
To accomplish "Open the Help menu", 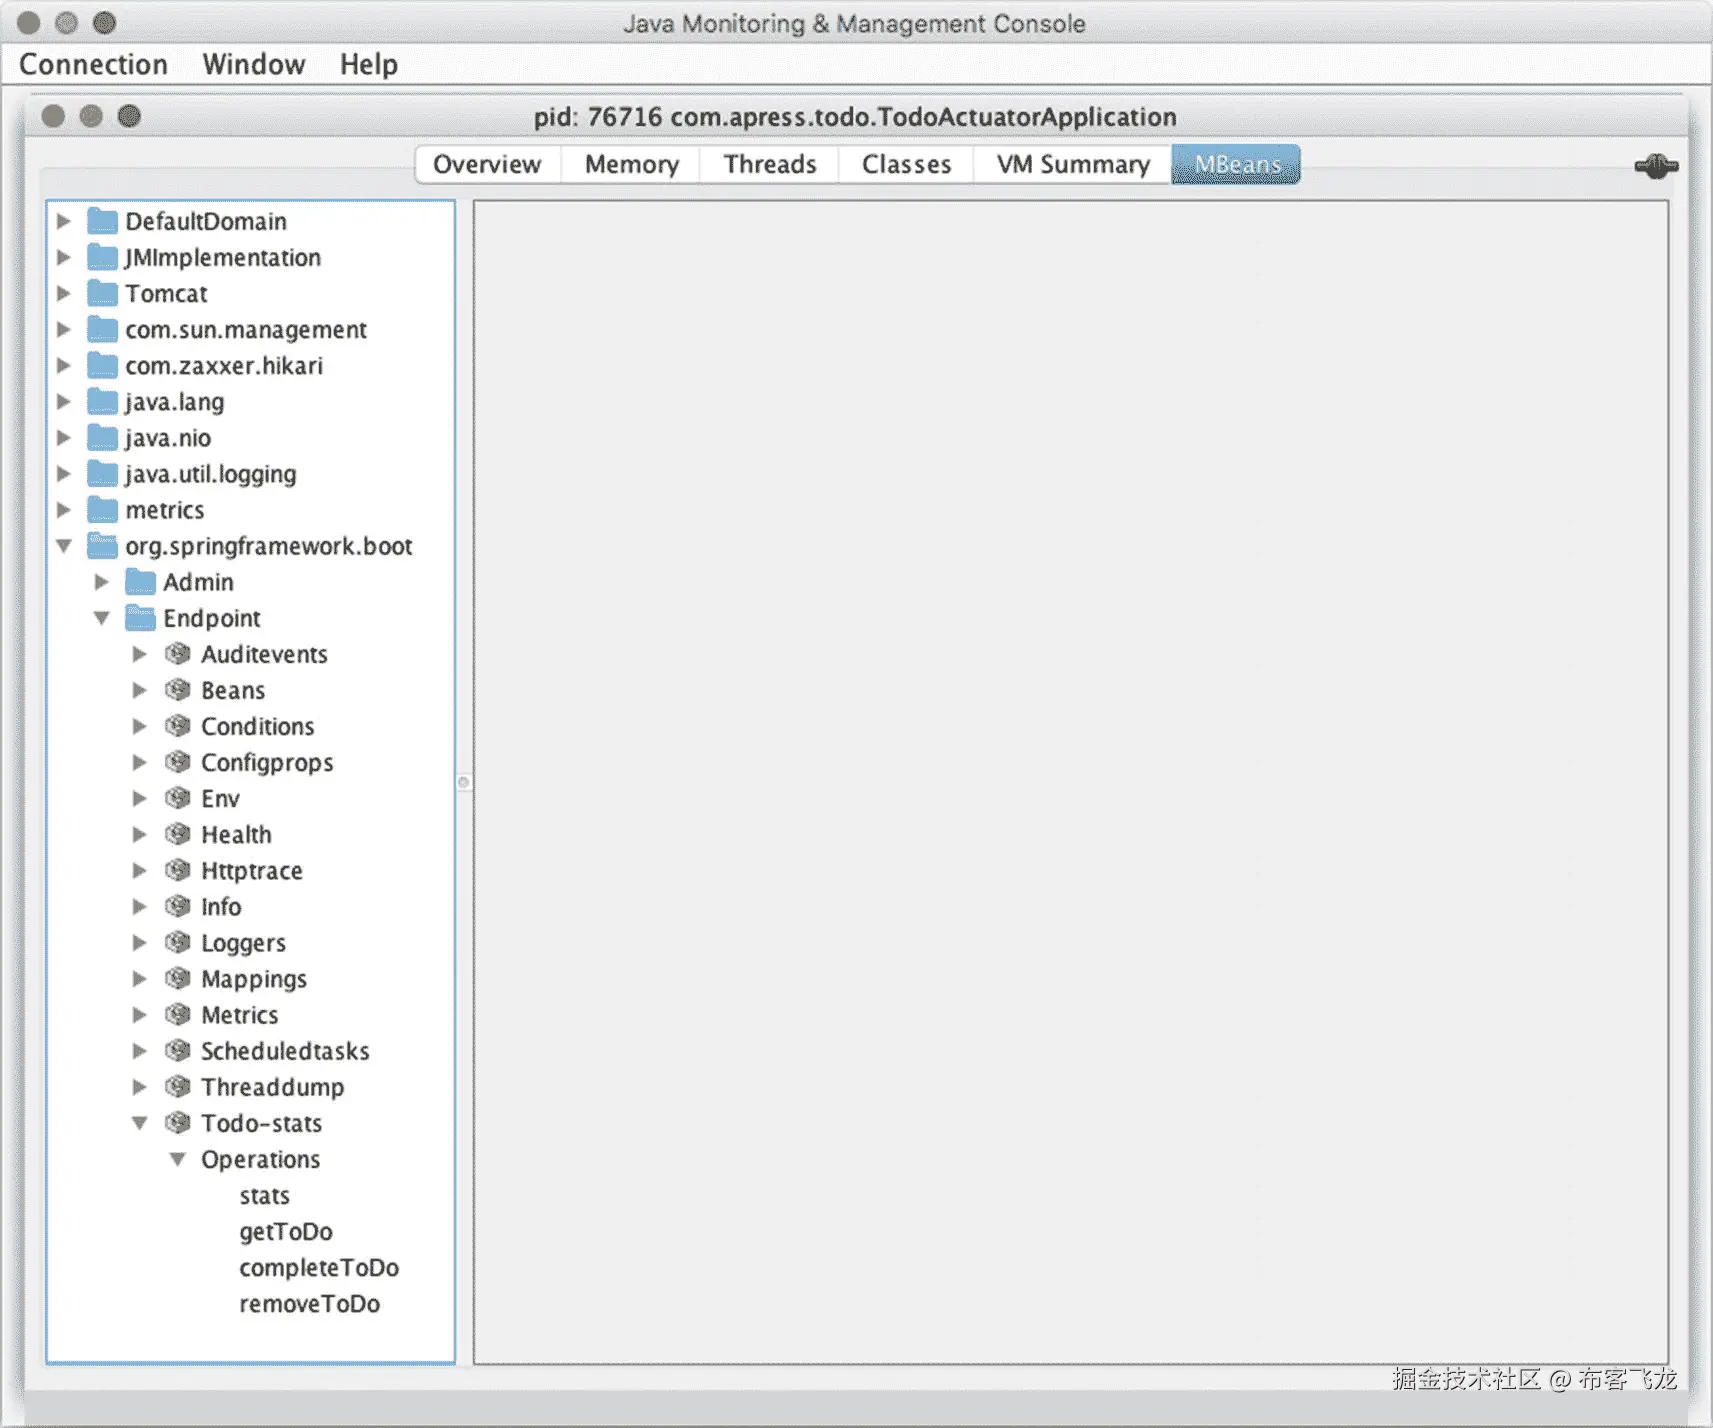I will (x=369, y=64).
